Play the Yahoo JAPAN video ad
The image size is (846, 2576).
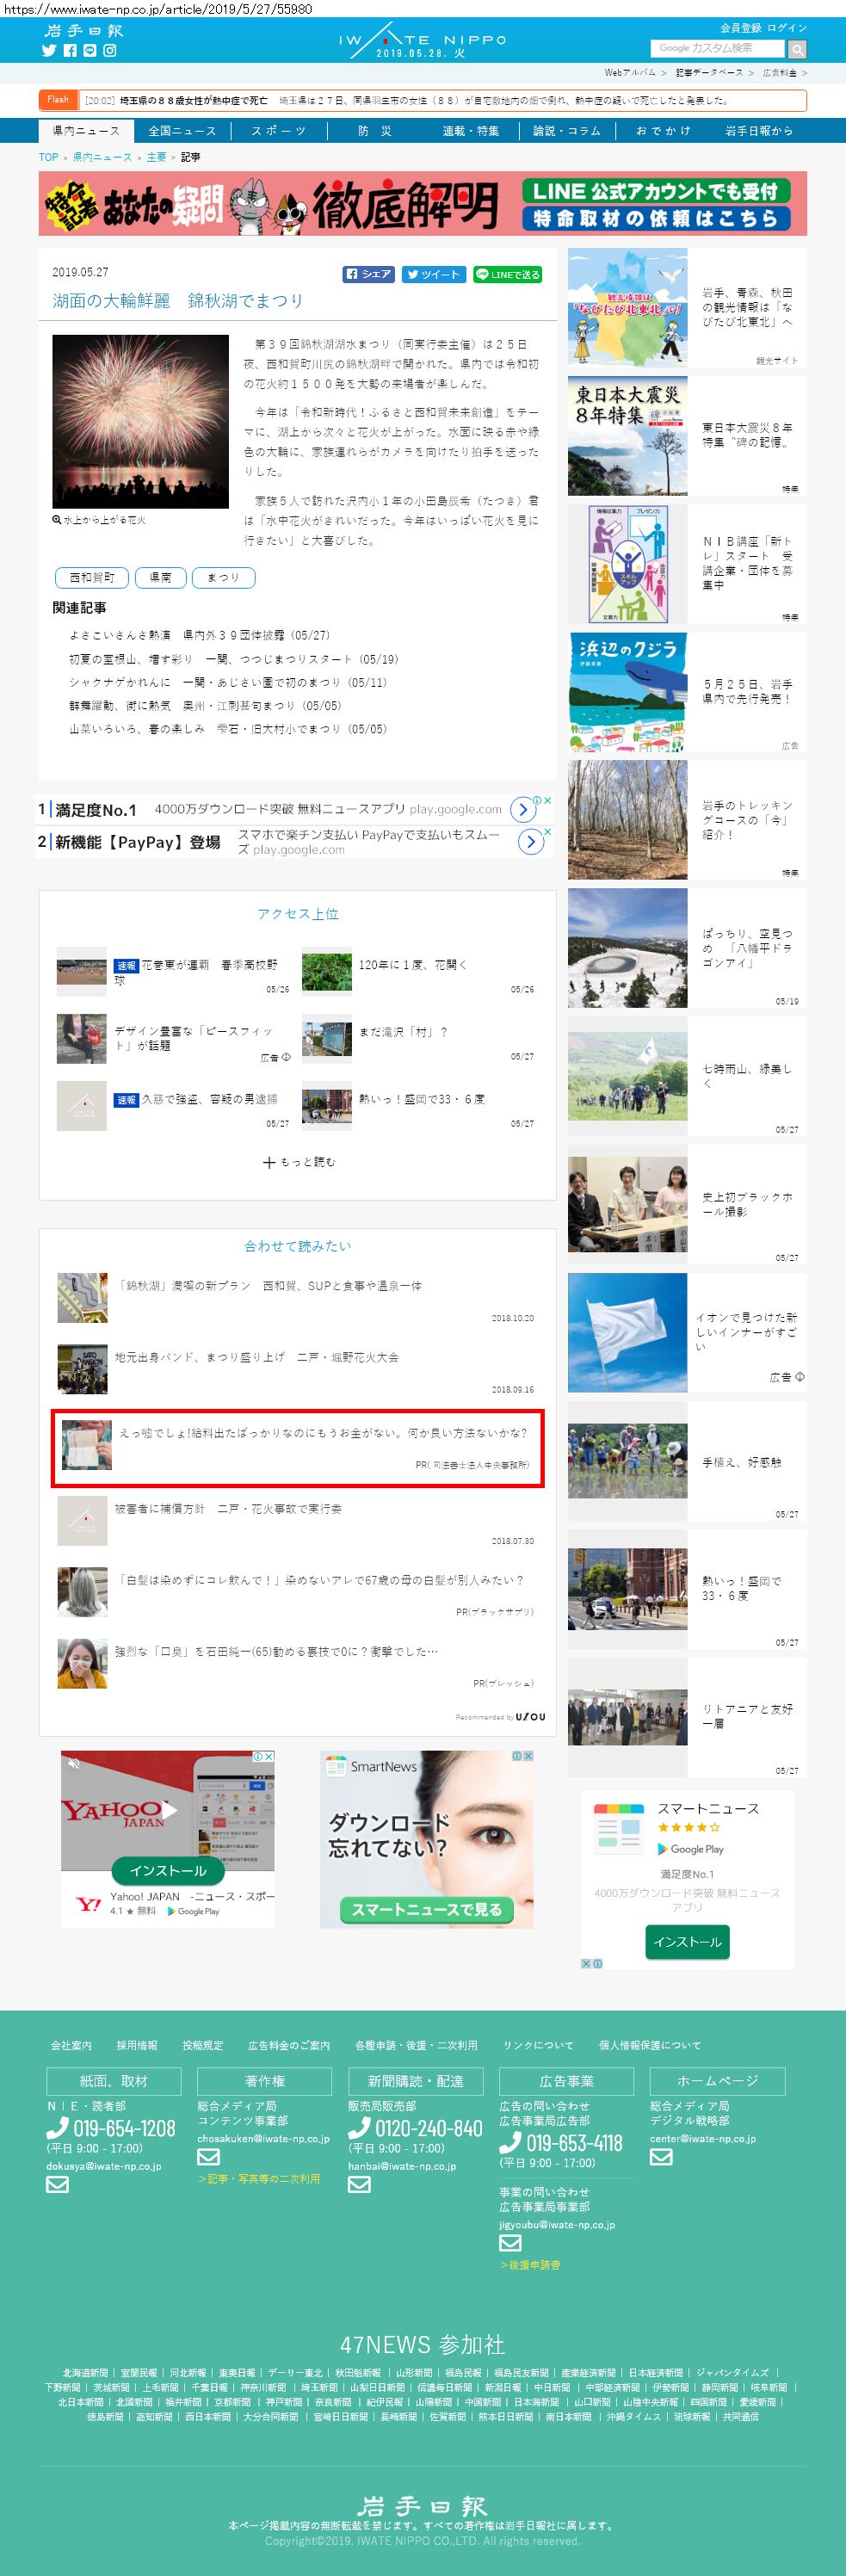coord(170,1810)
